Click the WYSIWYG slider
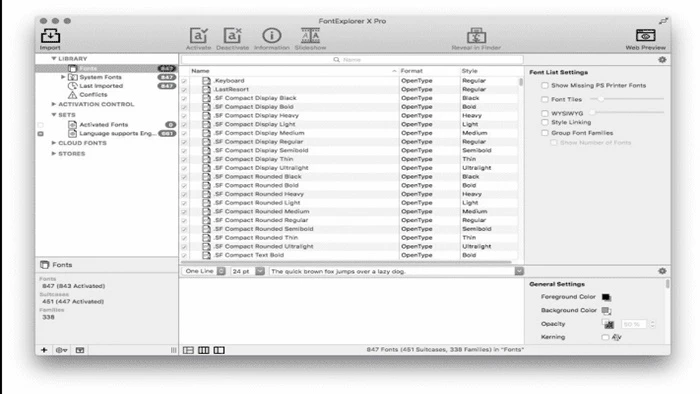The width and height of the screenshot is (700, 394). [x=627, y=112]
